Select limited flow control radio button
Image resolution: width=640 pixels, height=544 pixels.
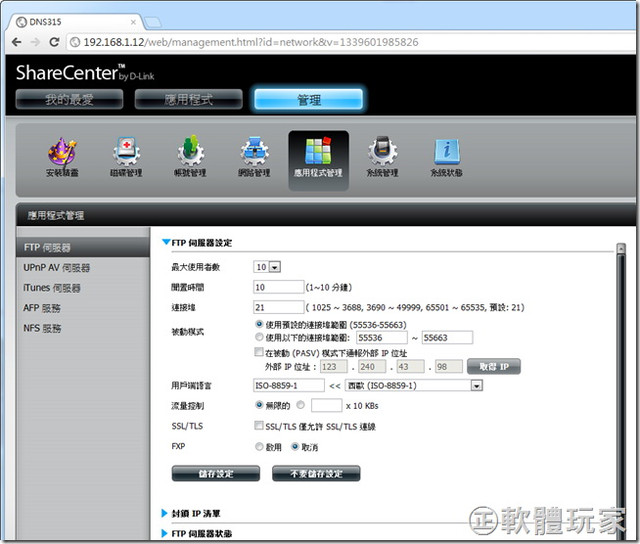pos(301,405)
